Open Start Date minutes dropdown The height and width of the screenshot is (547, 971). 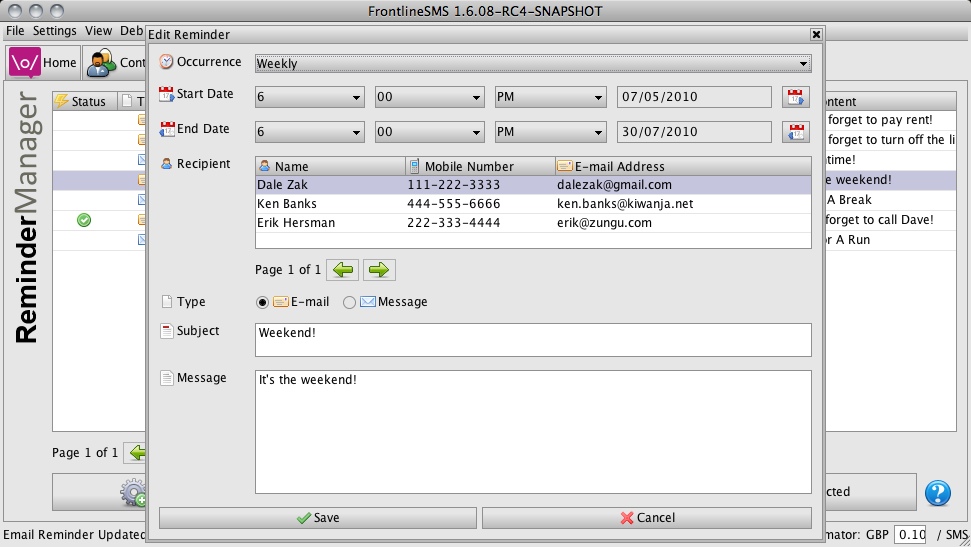click(x=429, y=97)
